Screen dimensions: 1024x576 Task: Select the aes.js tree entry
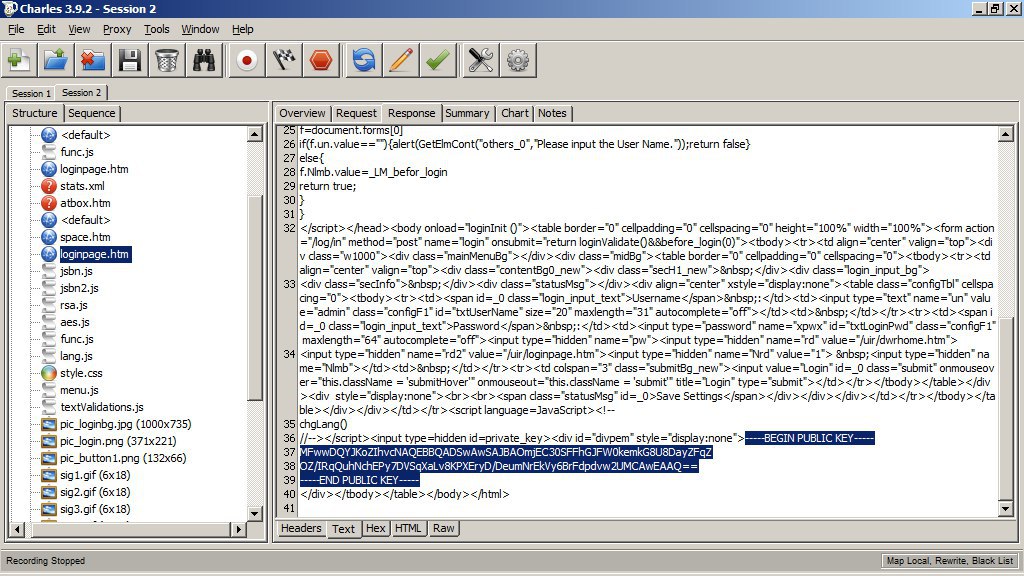(x=75, y=322)
